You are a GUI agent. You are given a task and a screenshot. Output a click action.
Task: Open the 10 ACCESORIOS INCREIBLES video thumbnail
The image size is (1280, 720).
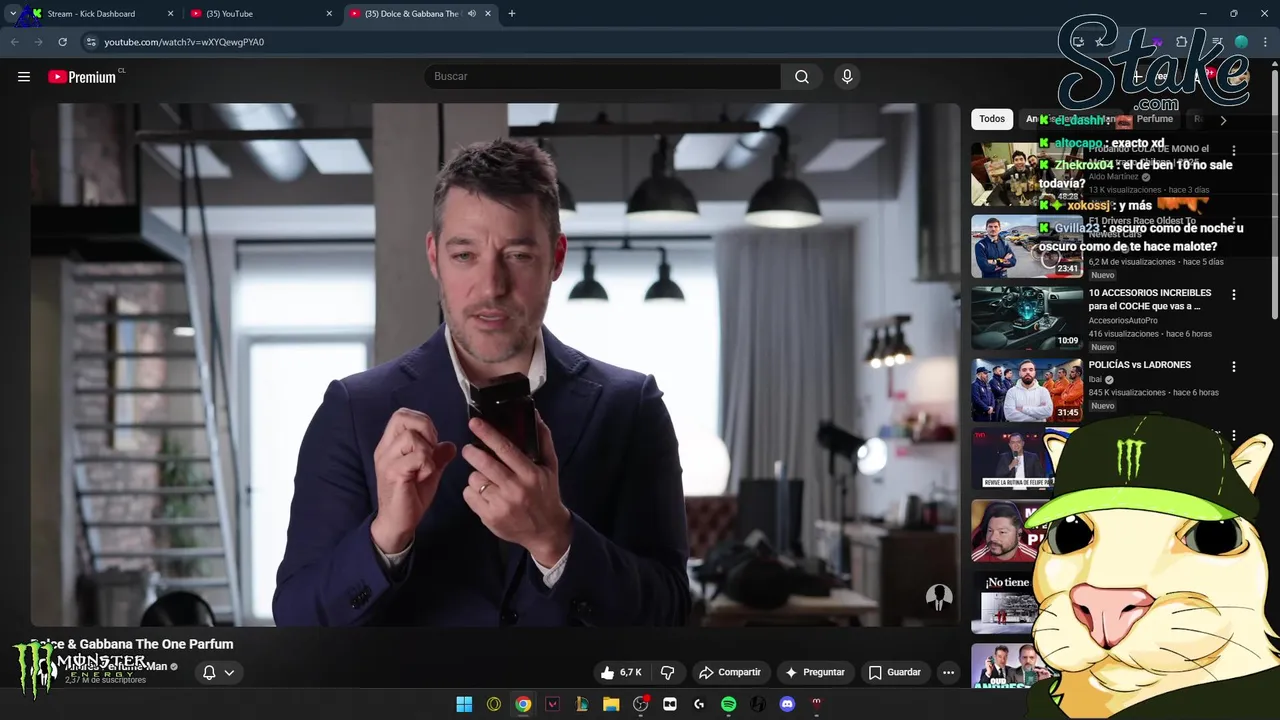pyautogui.click(x=1027, y=318)
